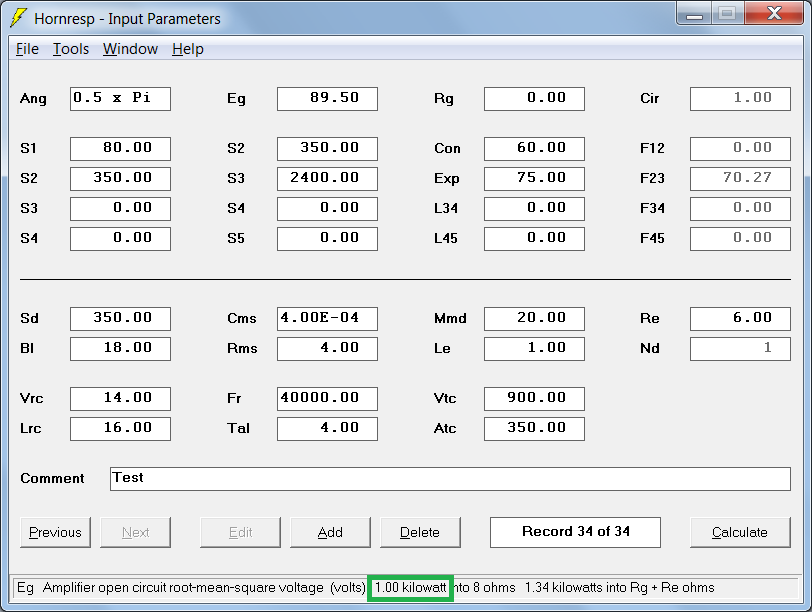
Task: Click the Atc field
Action: pos(534,429)
